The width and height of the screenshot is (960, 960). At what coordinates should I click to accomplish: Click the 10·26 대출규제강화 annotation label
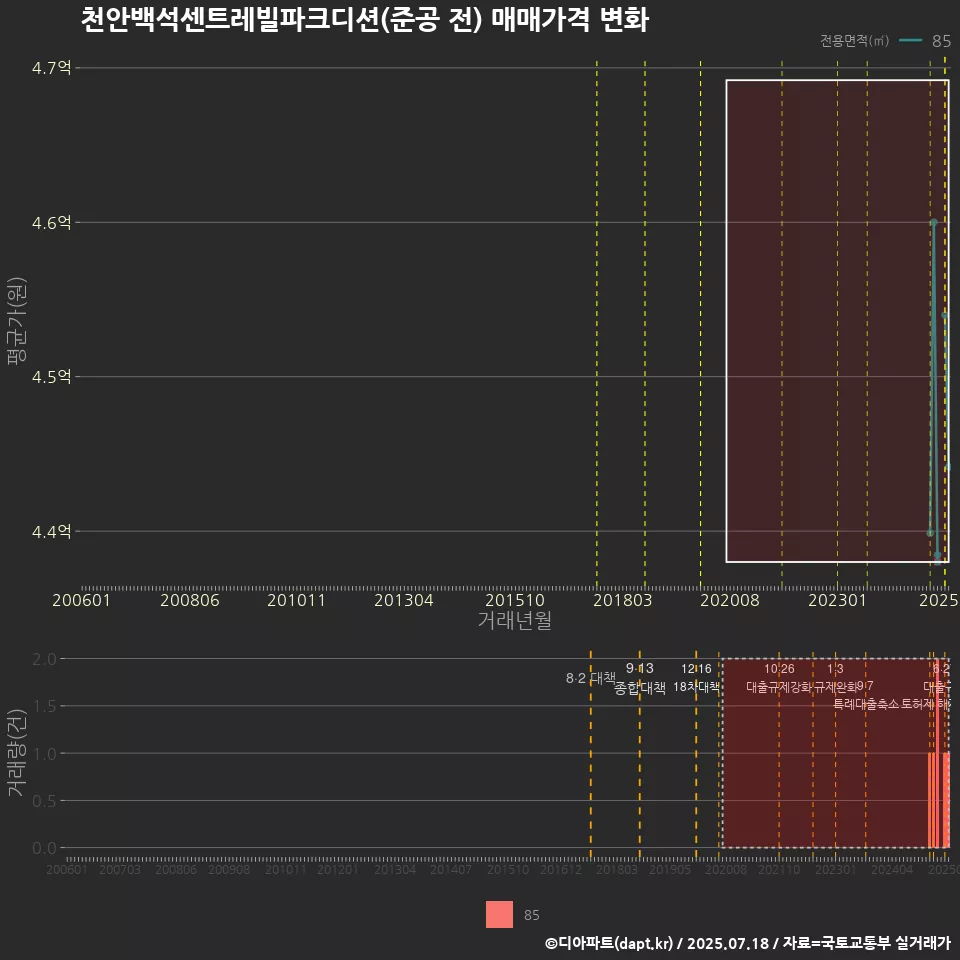click(779, 678)
